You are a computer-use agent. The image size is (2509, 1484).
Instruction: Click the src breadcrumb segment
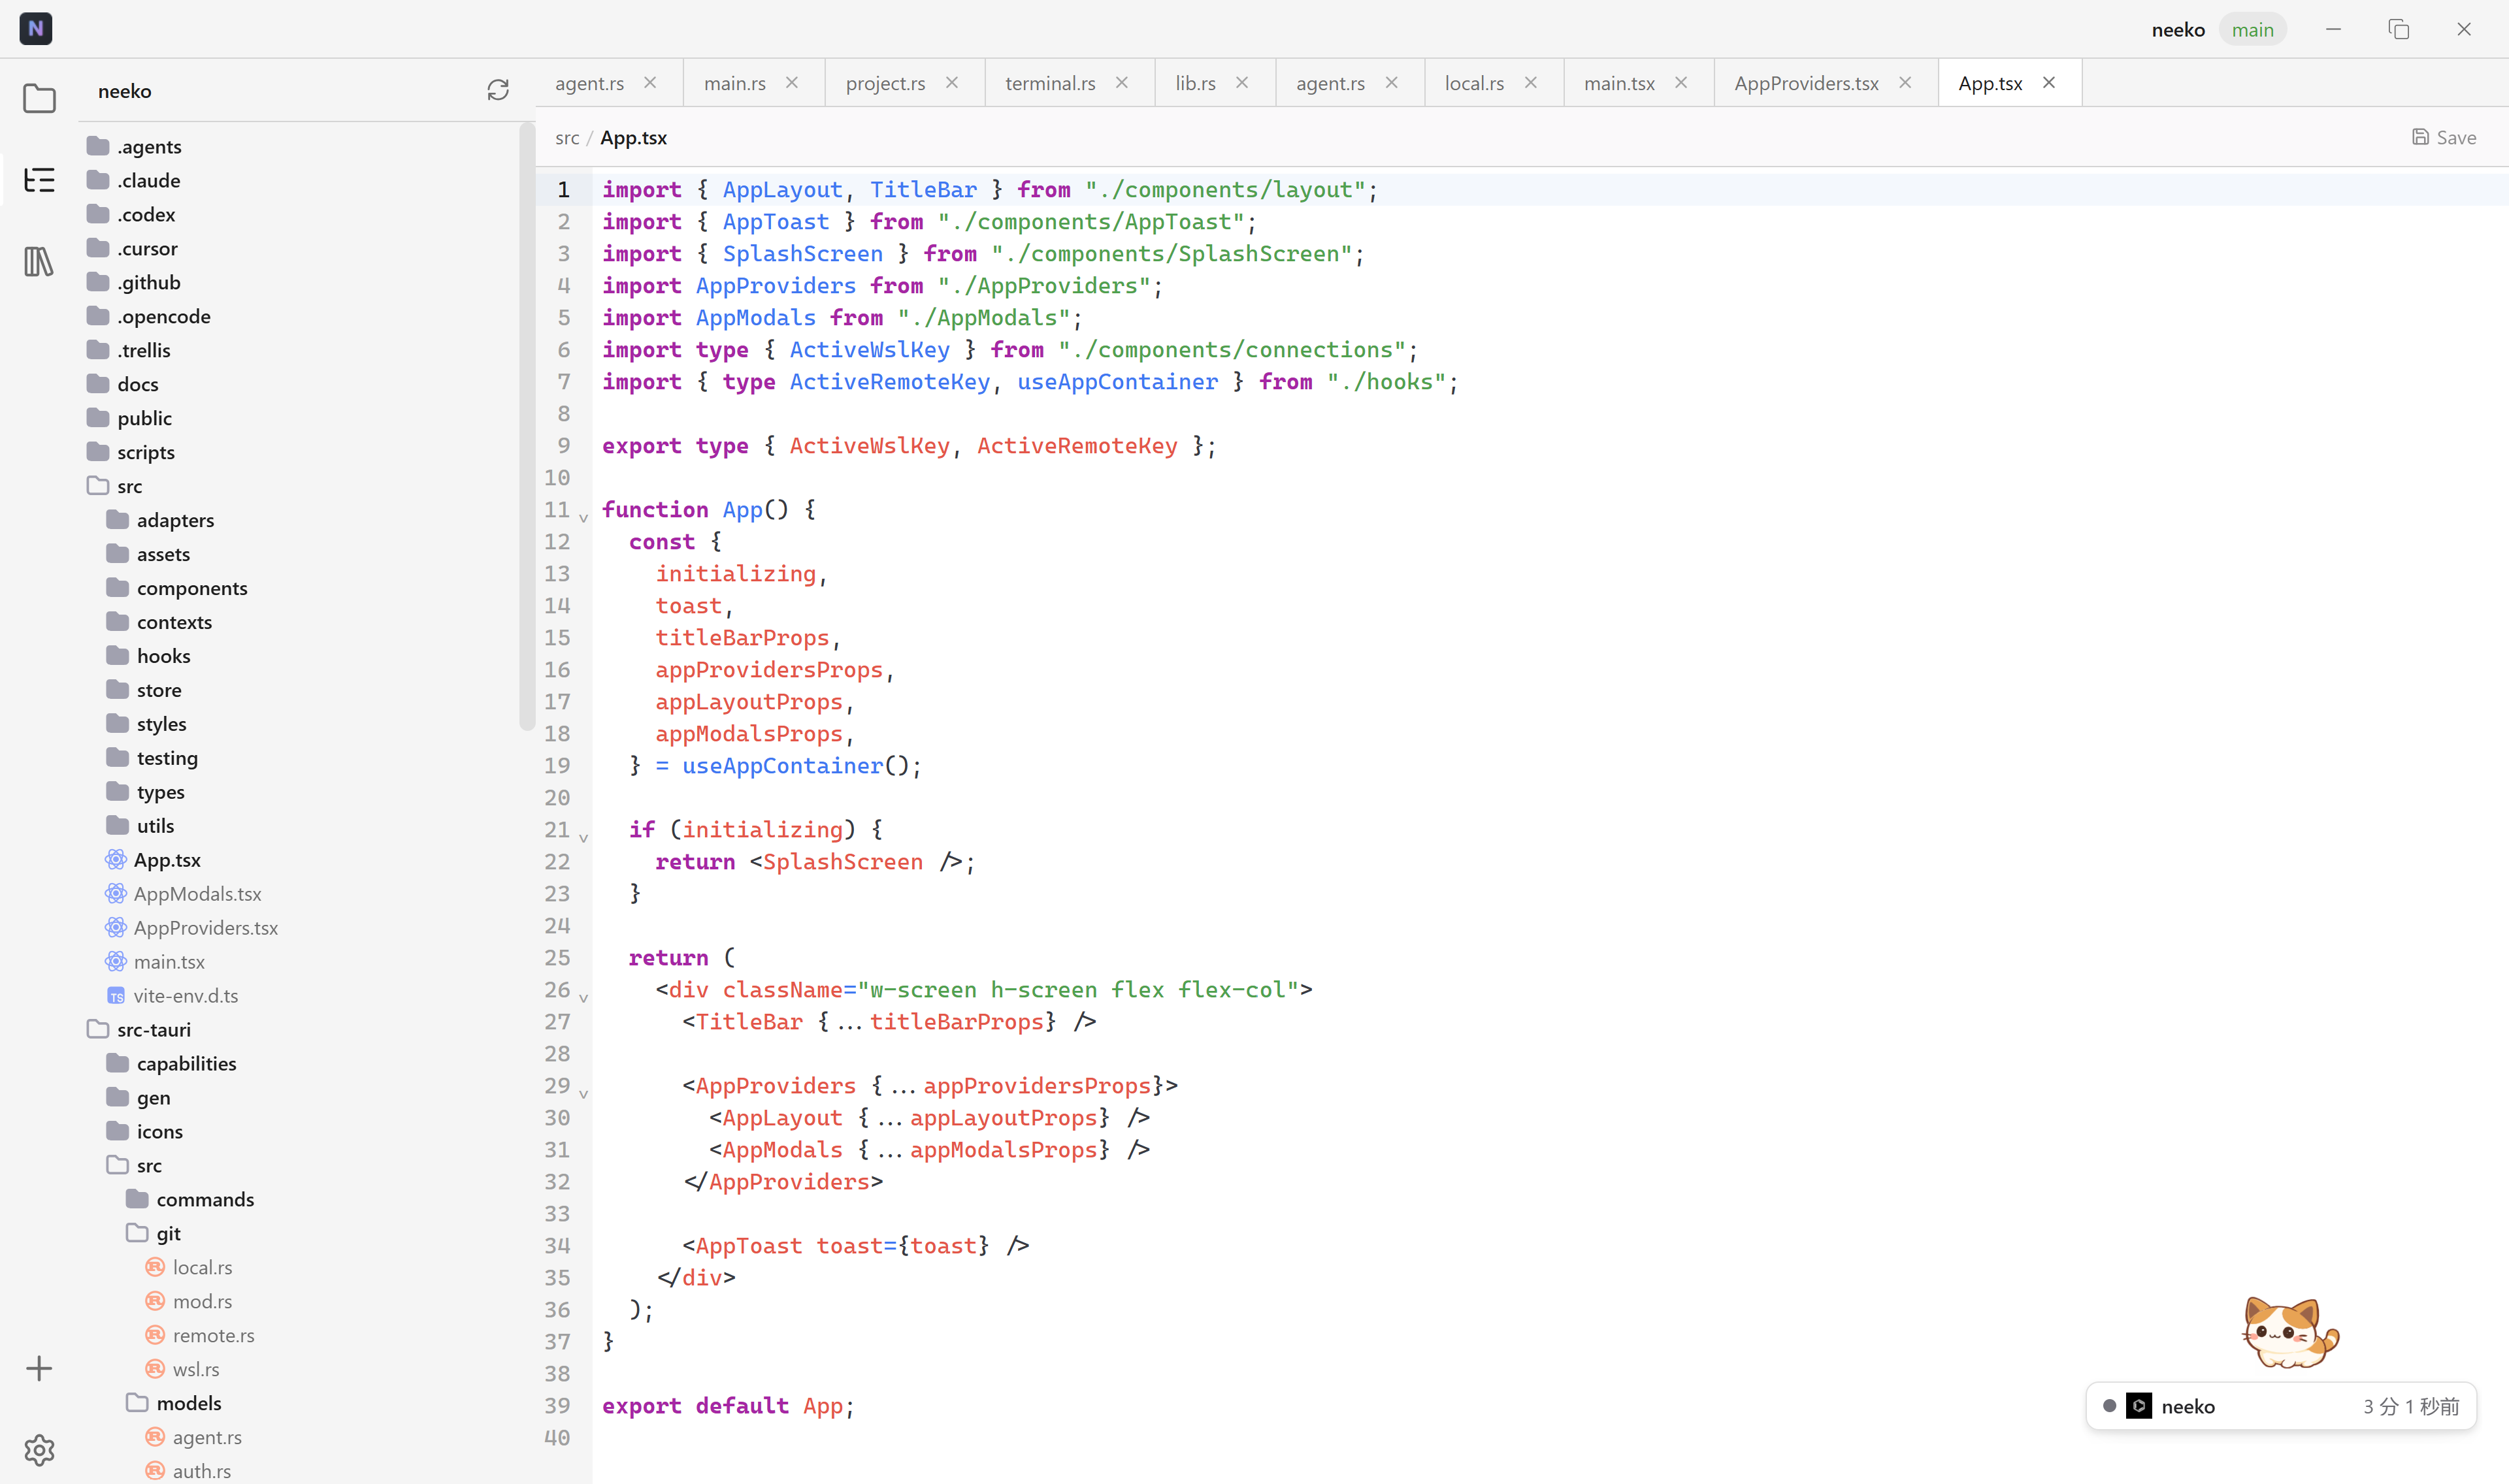coord(567,138)
